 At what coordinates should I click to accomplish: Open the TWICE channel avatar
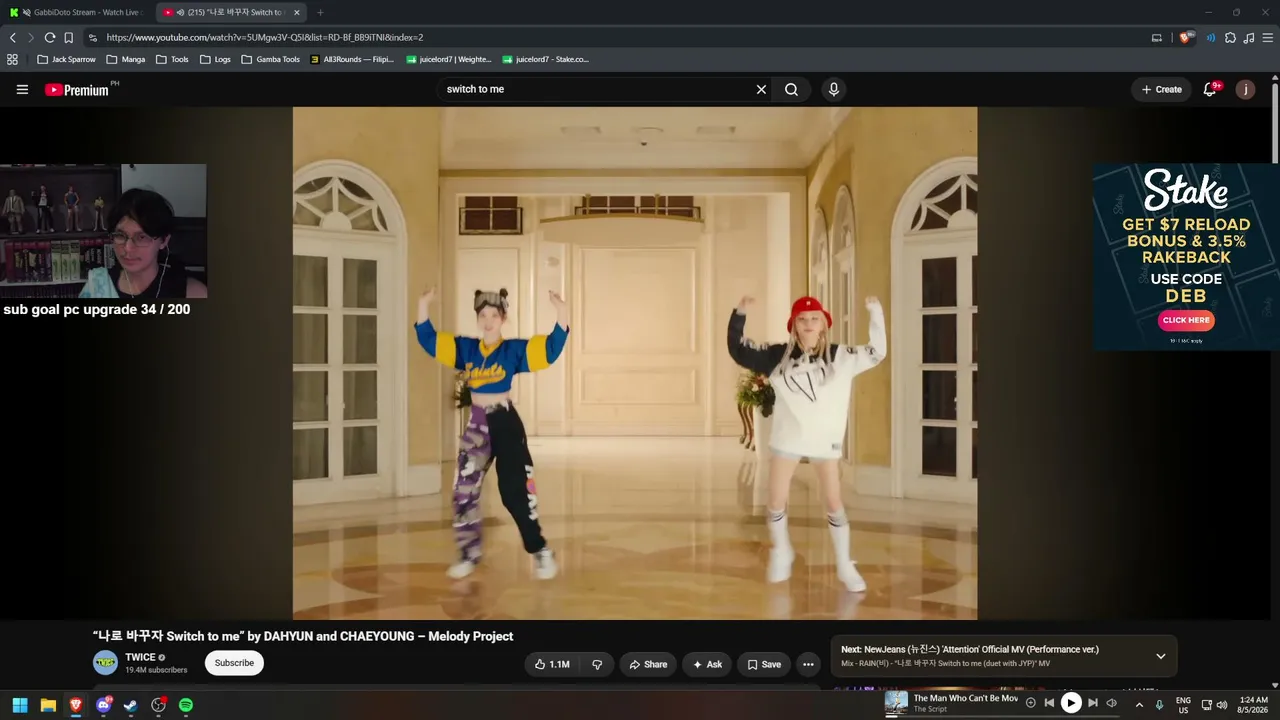pos(105,663)
